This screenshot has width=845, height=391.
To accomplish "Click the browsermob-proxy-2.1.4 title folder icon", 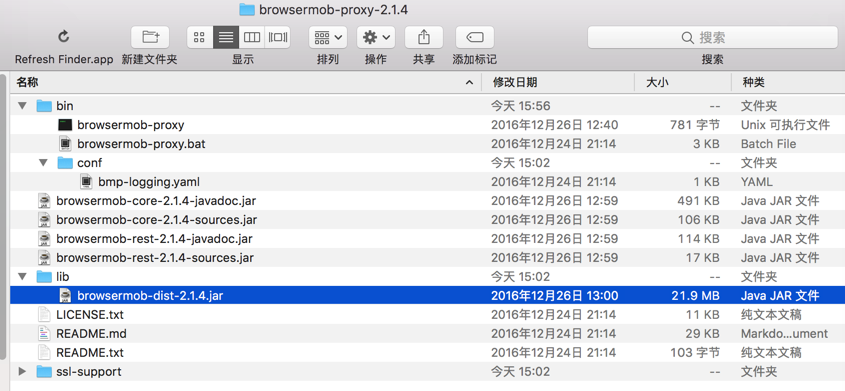I will coord(246,9).
